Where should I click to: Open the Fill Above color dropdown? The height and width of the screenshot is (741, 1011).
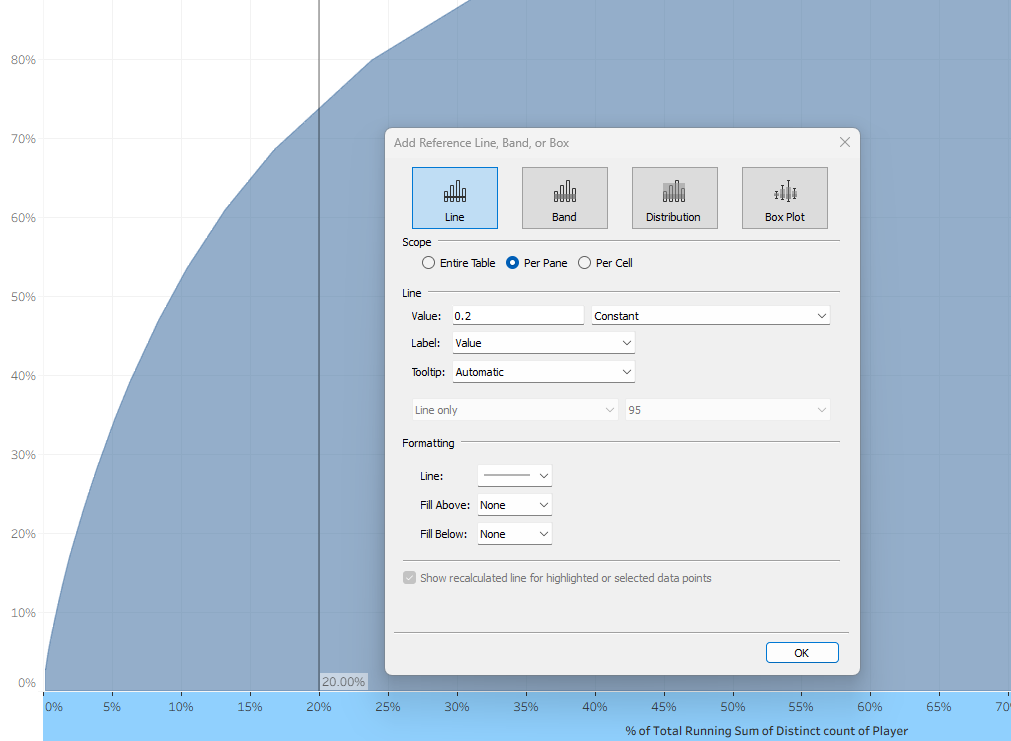click(515, 504)
